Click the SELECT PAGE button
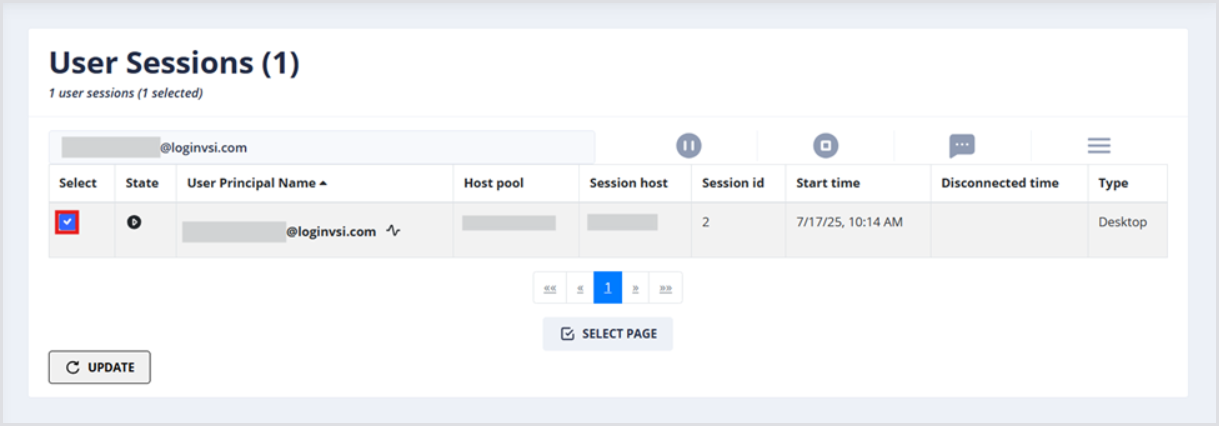The image size is (1219, 426). [x=608, y=334]
